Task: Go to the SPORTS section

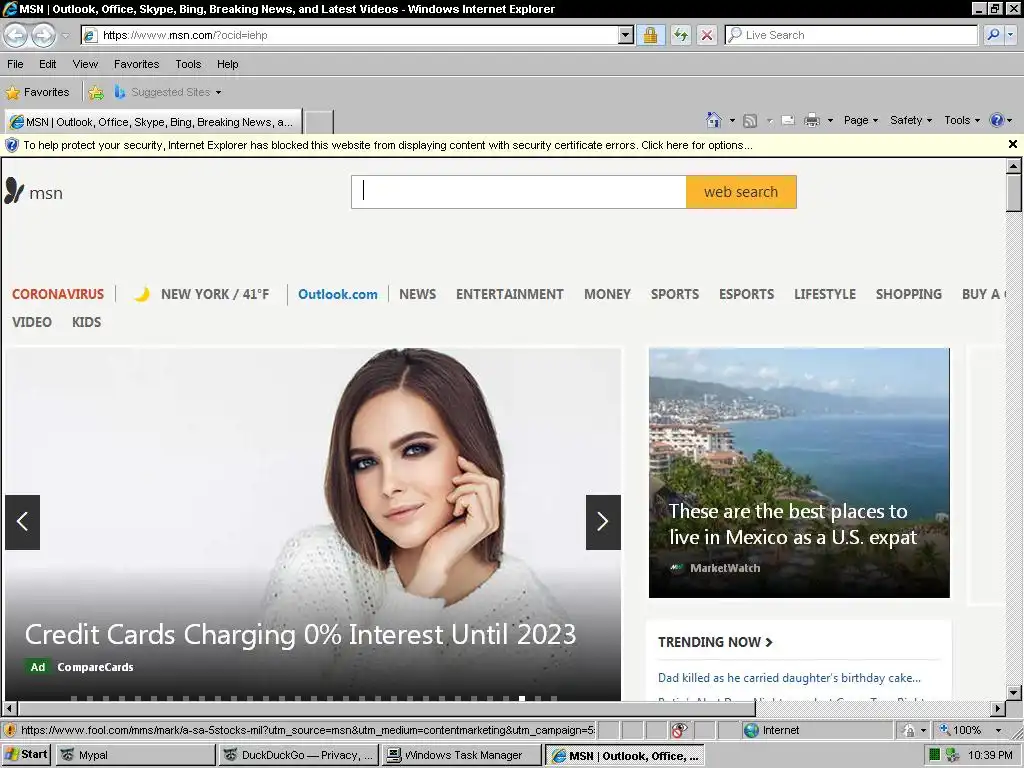Action: (675, 294)
